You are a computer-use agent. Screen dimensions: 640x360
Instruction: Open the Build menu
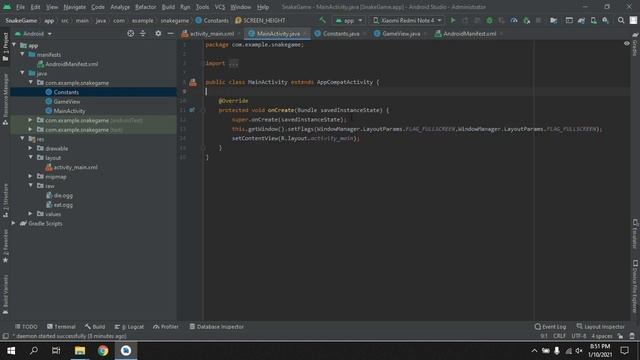click(x=168, y=7)
